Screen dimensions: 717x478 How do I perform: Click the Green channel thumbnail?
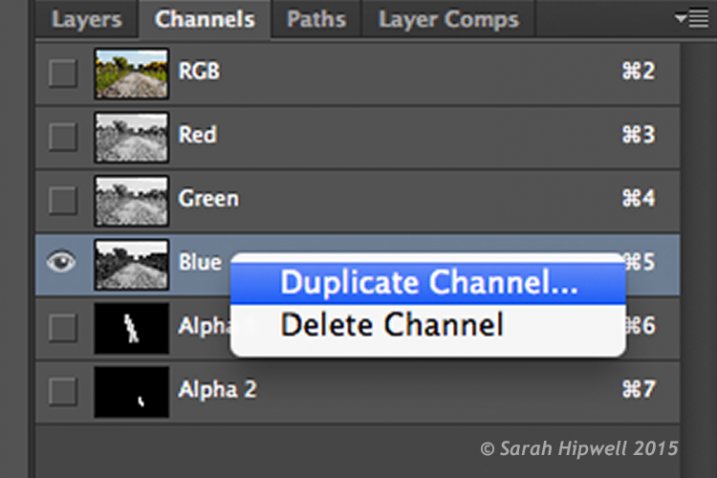pyautogui.click(x=130, y=200)
